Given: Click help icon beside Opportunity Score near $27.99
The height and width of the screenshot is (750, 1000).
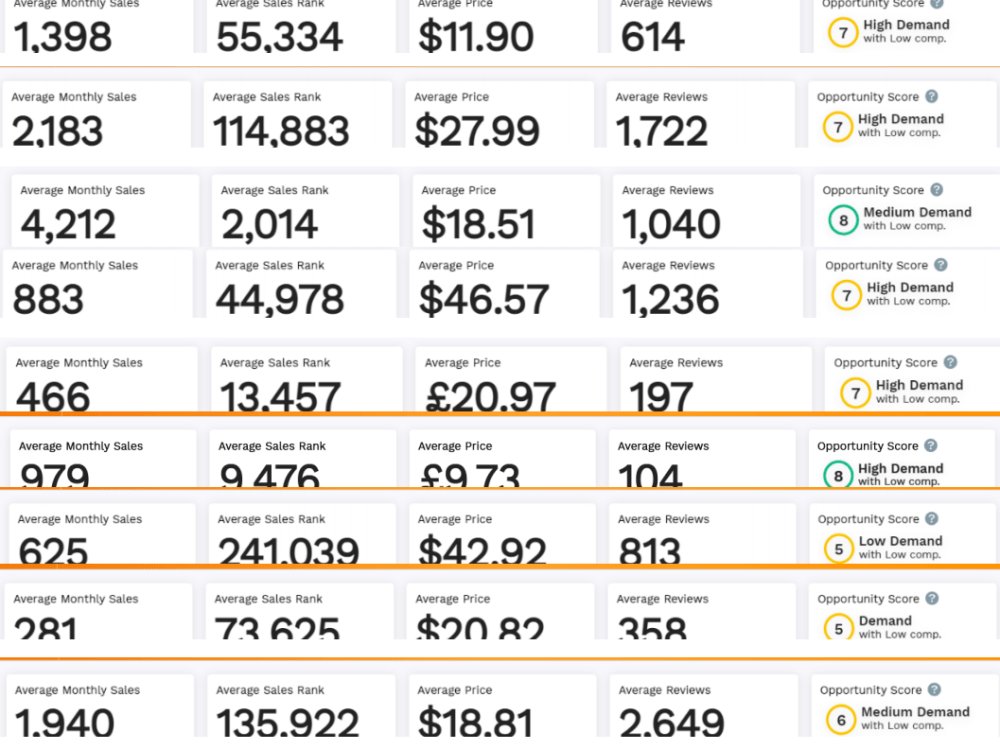Looking at the screenshot, I should point(932,96).
